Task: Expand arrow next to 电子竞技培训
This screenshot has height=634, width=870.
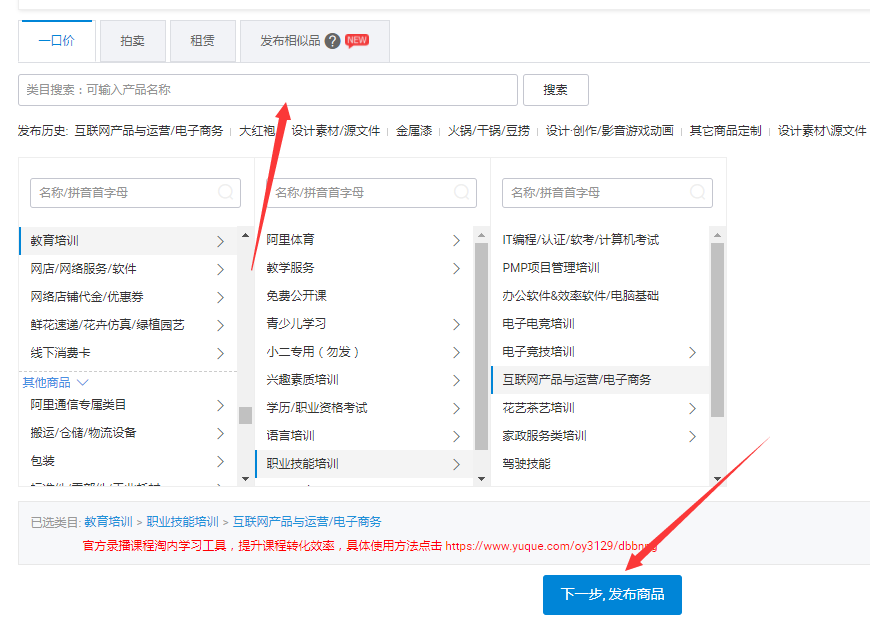Action: [692, 352]
